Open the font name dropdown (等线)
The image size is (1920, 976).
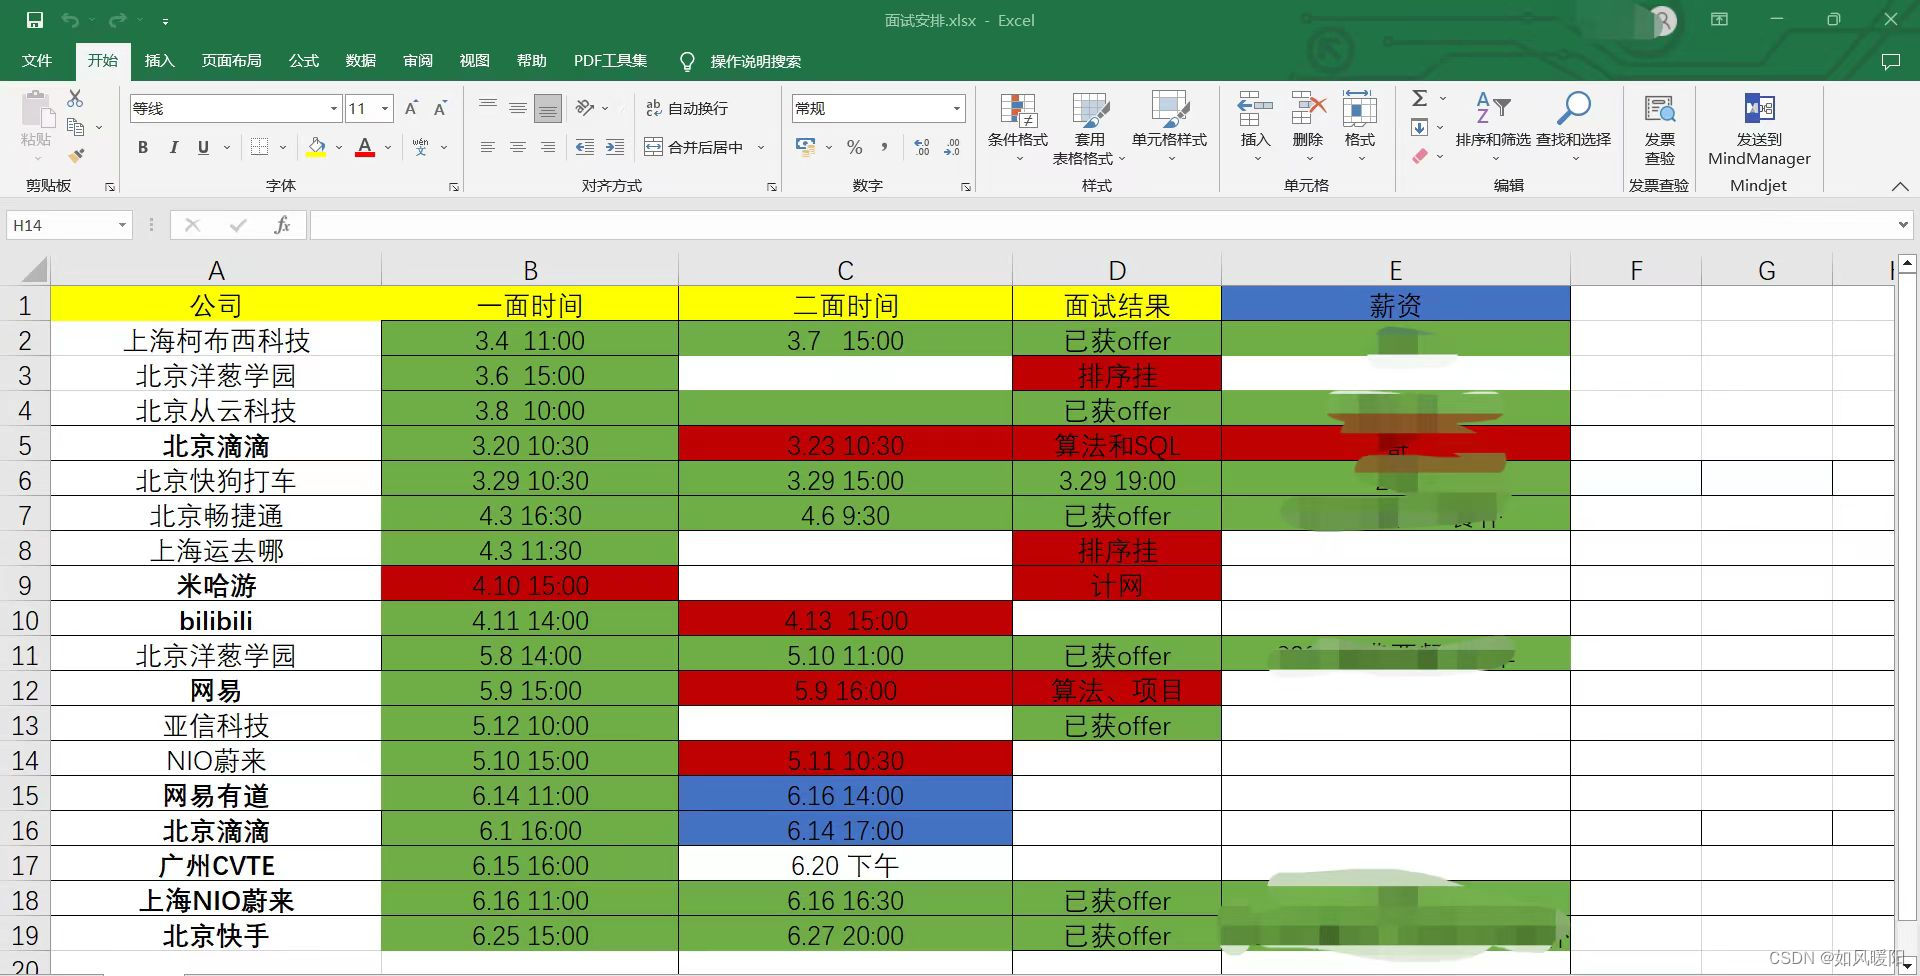(x=334, y=108)
